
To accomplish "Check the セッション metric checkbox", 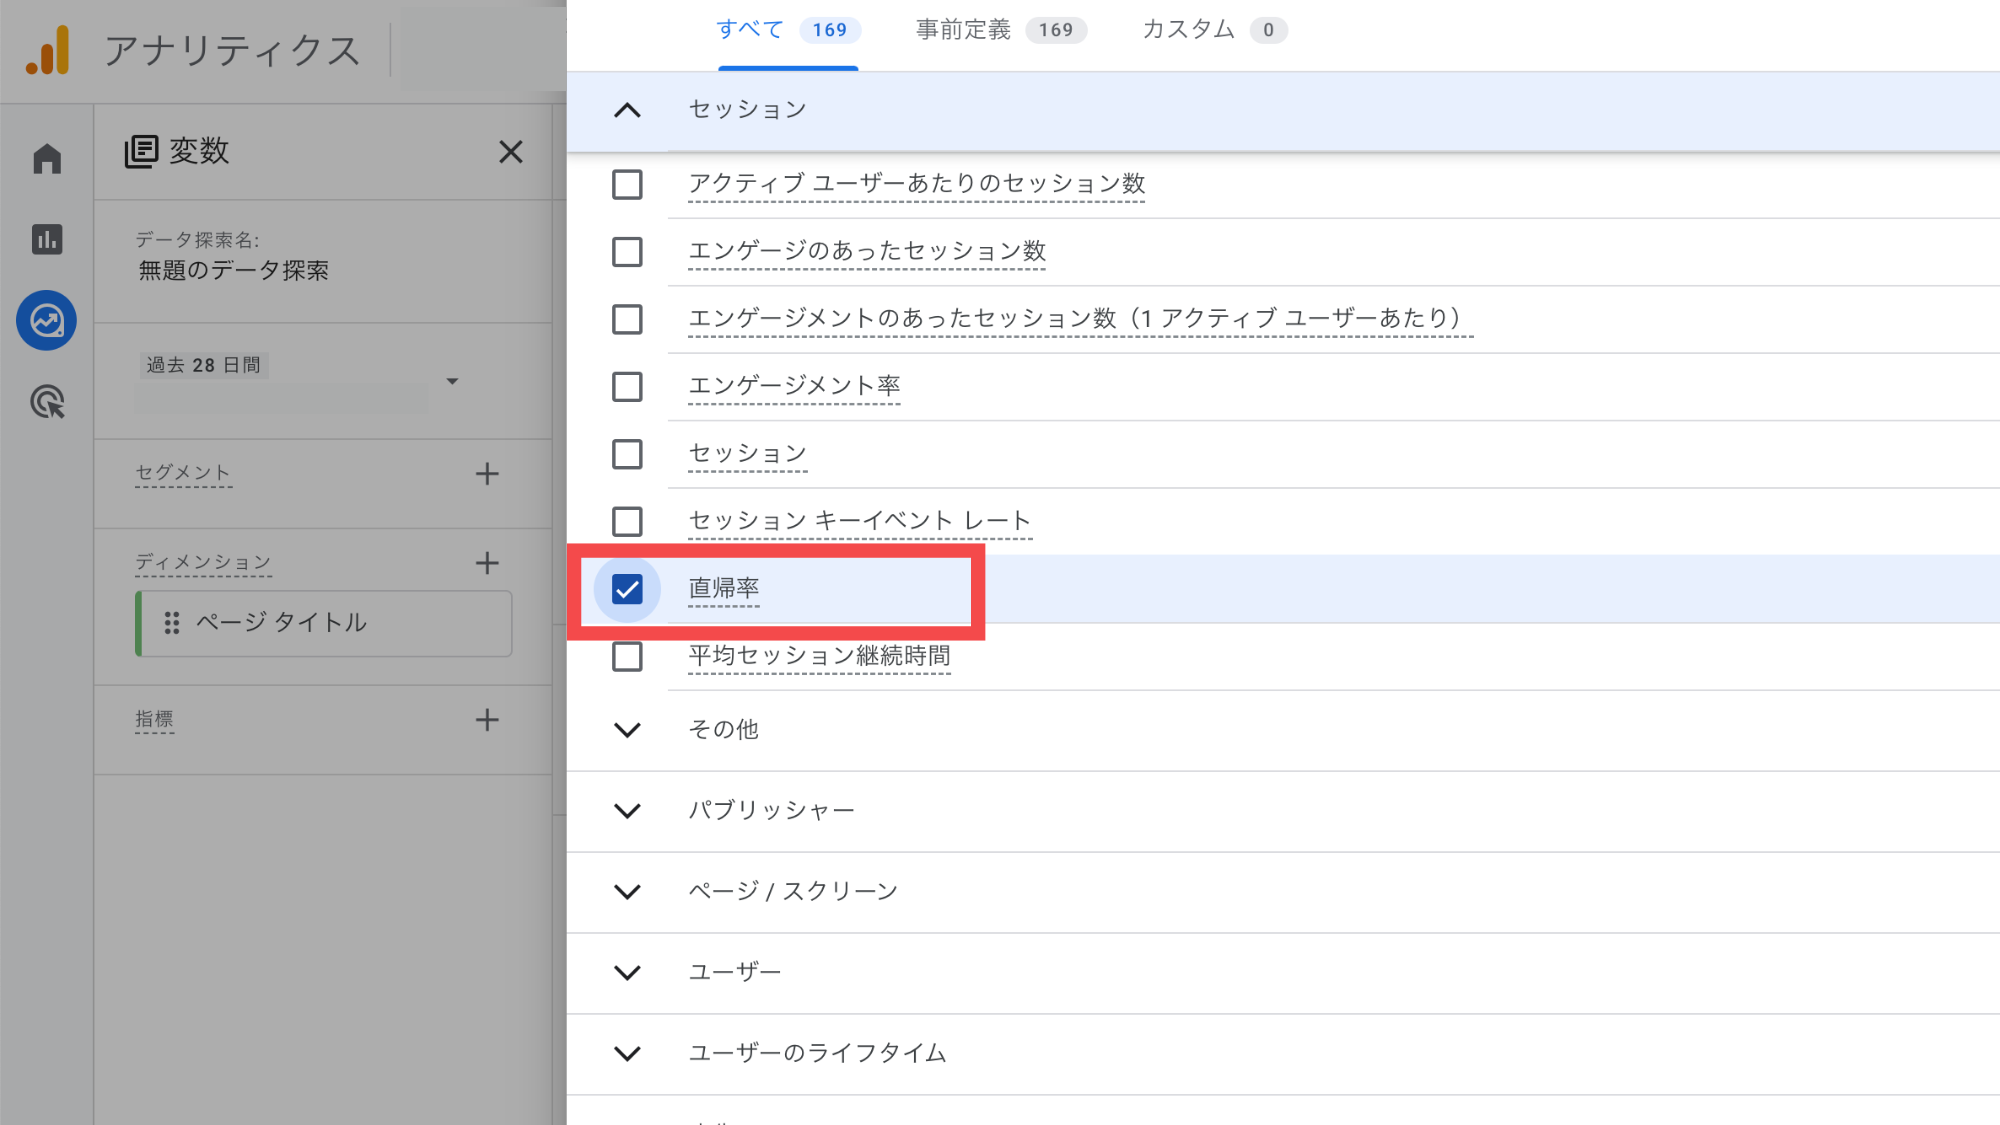I will click(x=627, y=454).
